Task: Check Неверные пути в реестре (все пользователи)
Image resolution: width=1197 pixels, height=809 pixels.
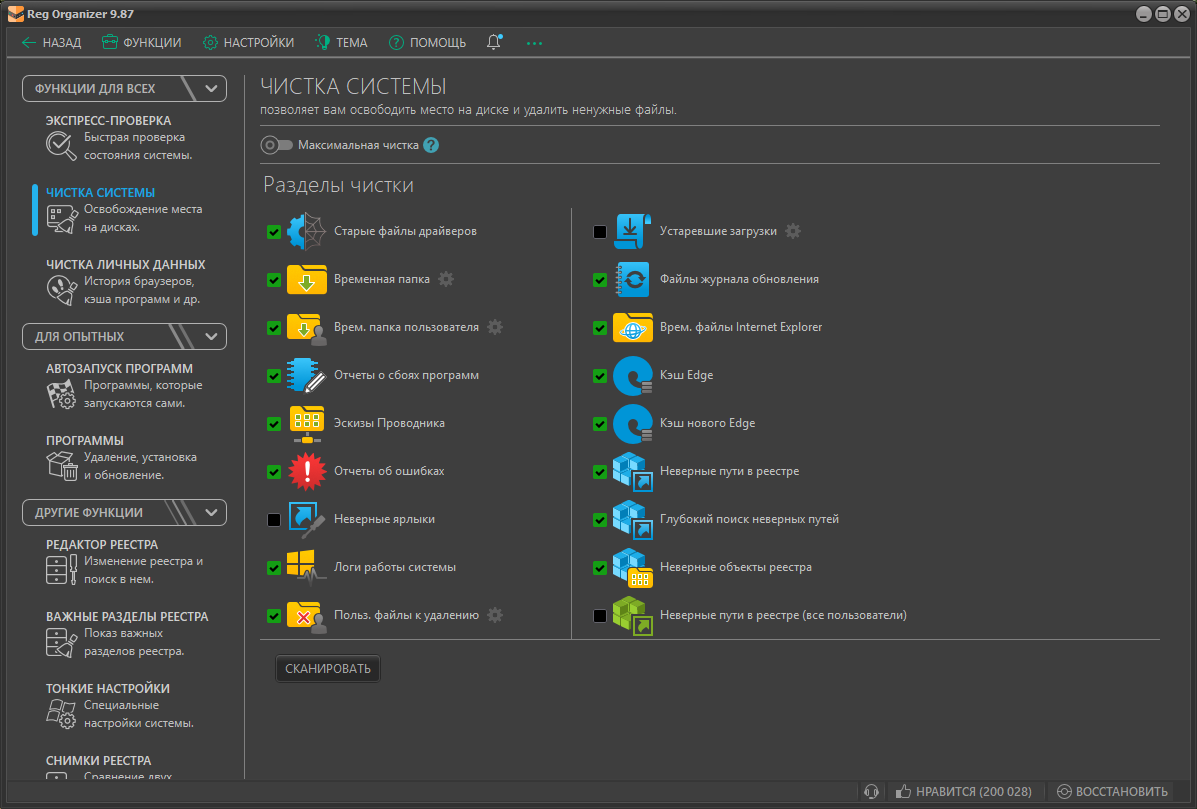Action: point(600,616)
